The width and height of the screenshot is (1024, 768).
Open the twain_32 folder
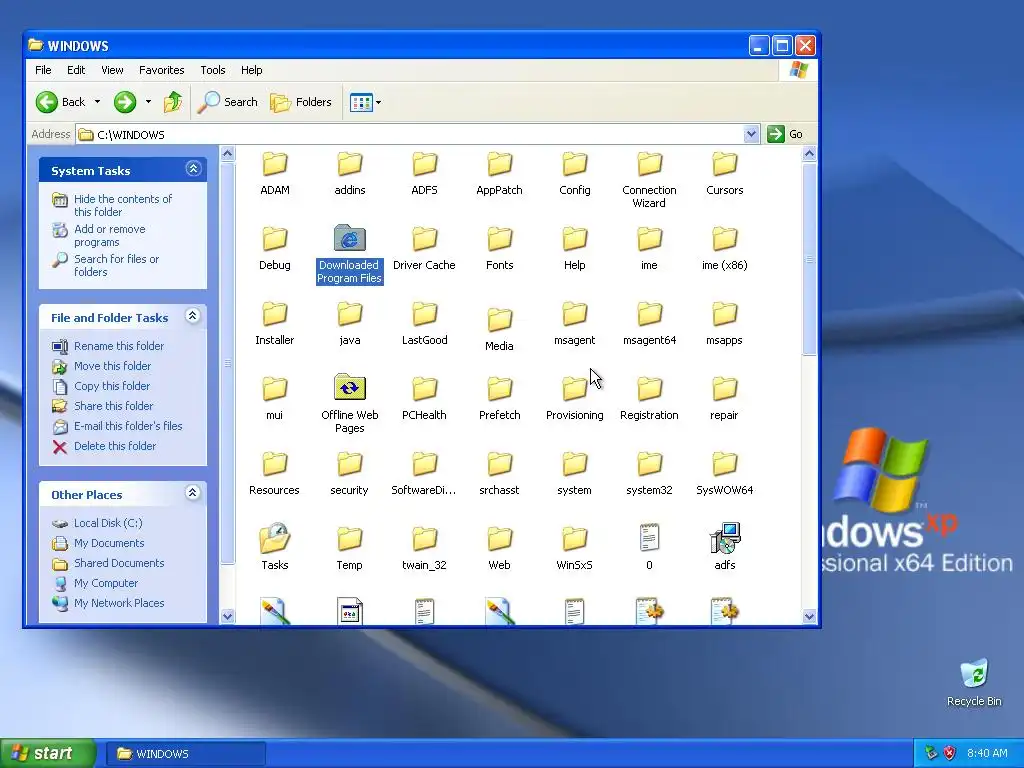[x=424, y=547]
